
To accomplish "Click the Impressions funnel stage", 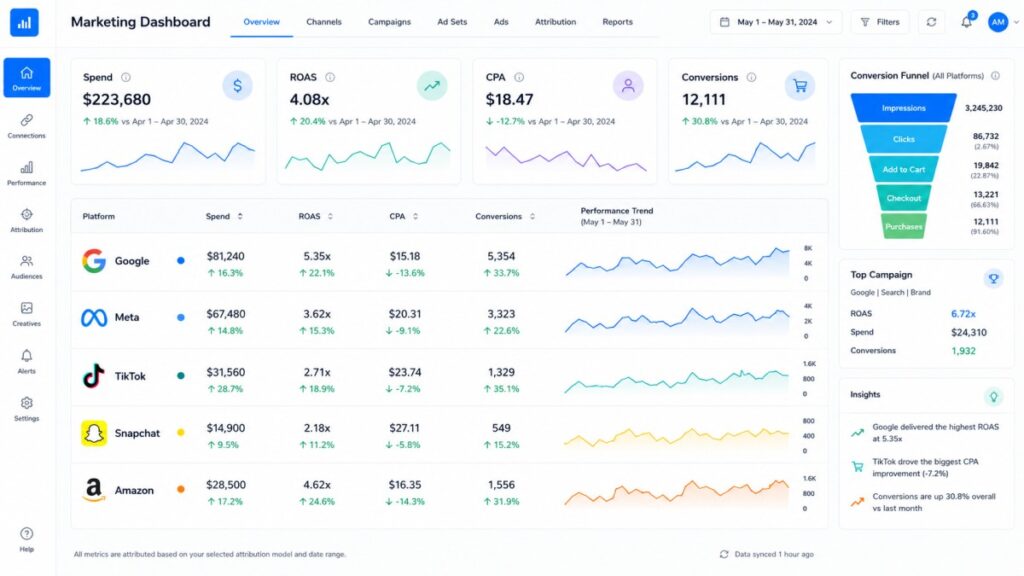I will point(903,108).
